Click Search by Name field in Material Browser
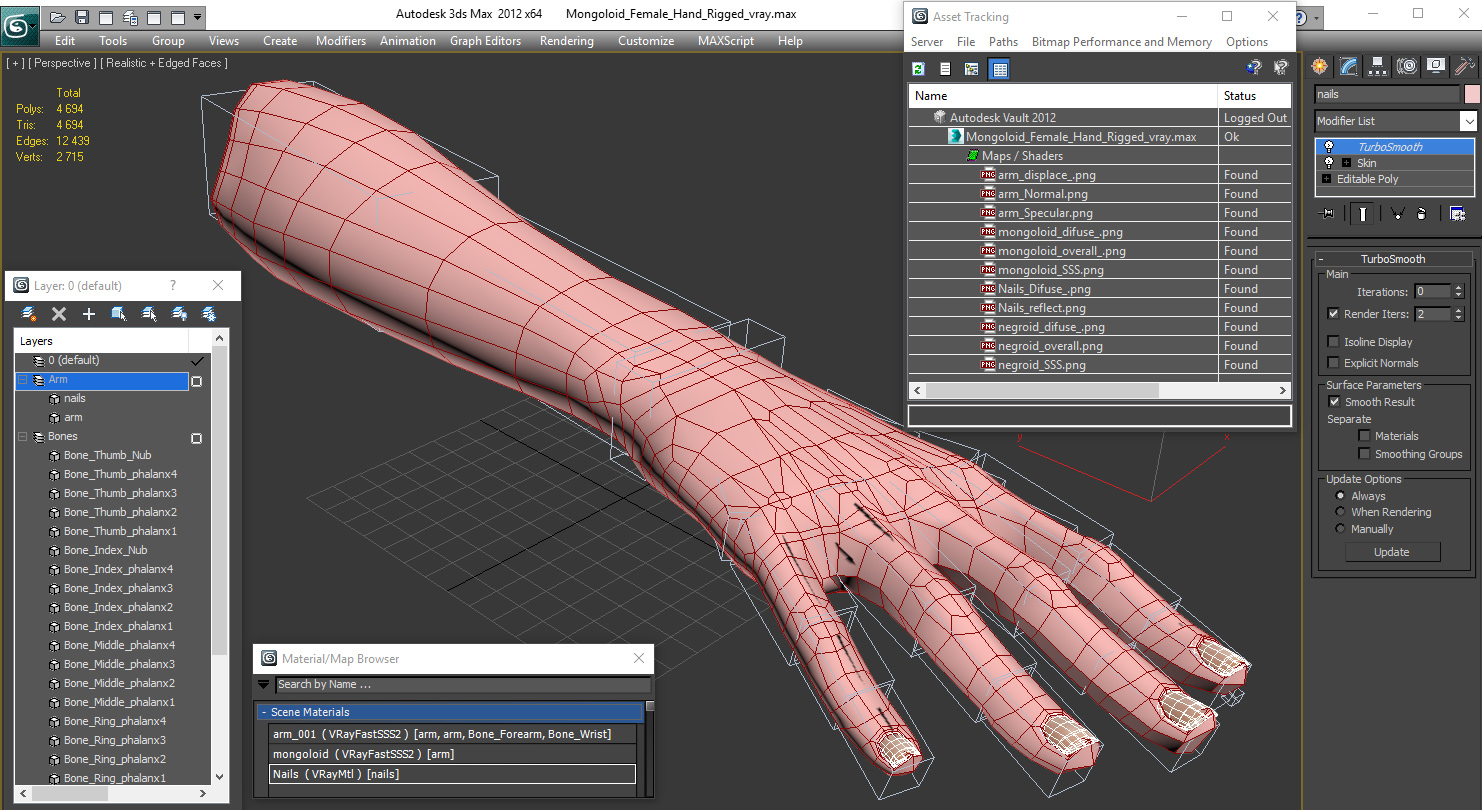Viewport: 1482px width, 810px height. (x=463, y=685)
